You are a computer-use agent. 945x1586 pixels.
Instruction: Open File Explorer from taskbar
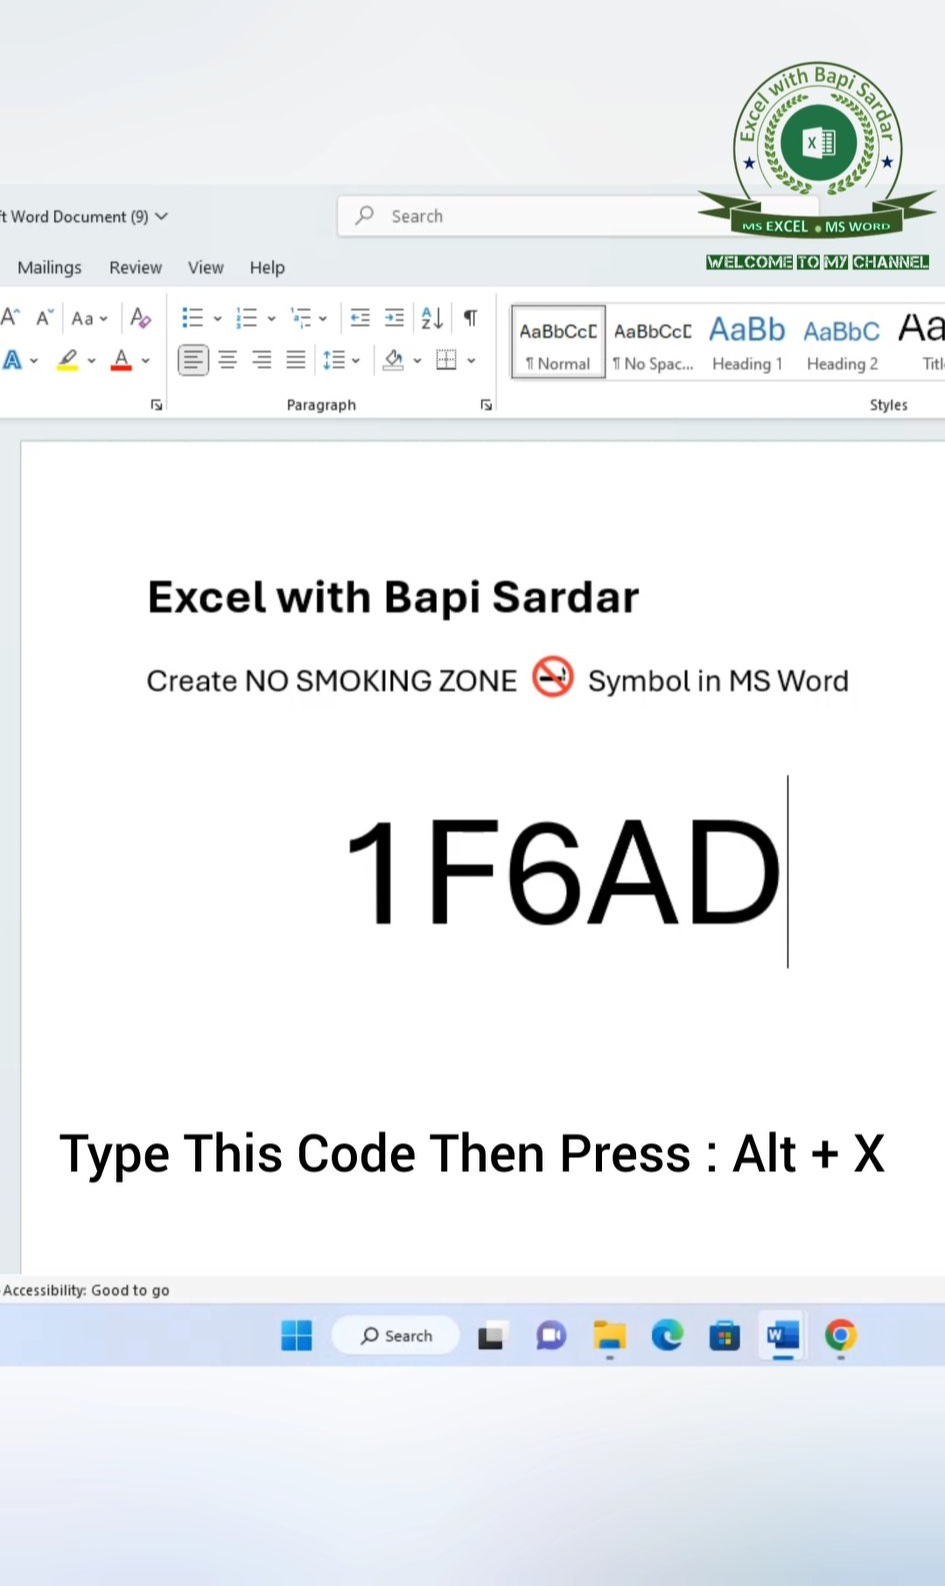point(609,1336)
